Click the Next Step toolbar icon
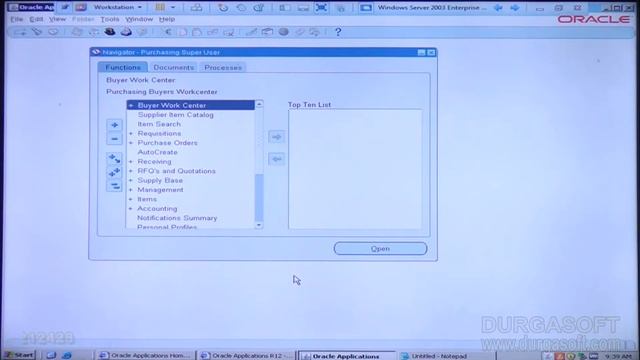 93,32
